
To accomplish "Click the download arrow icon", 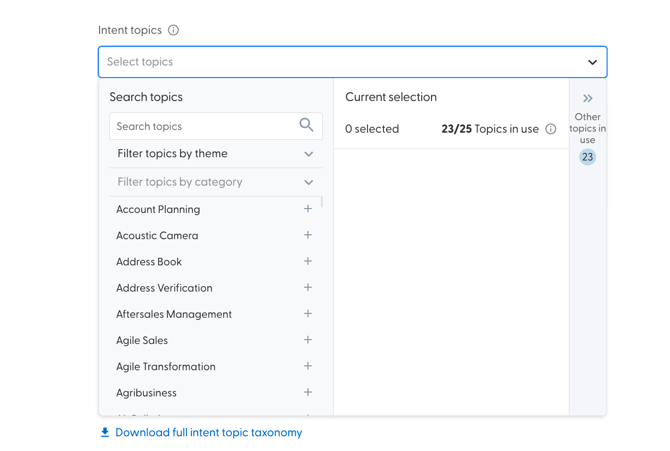I will (105, 433).
